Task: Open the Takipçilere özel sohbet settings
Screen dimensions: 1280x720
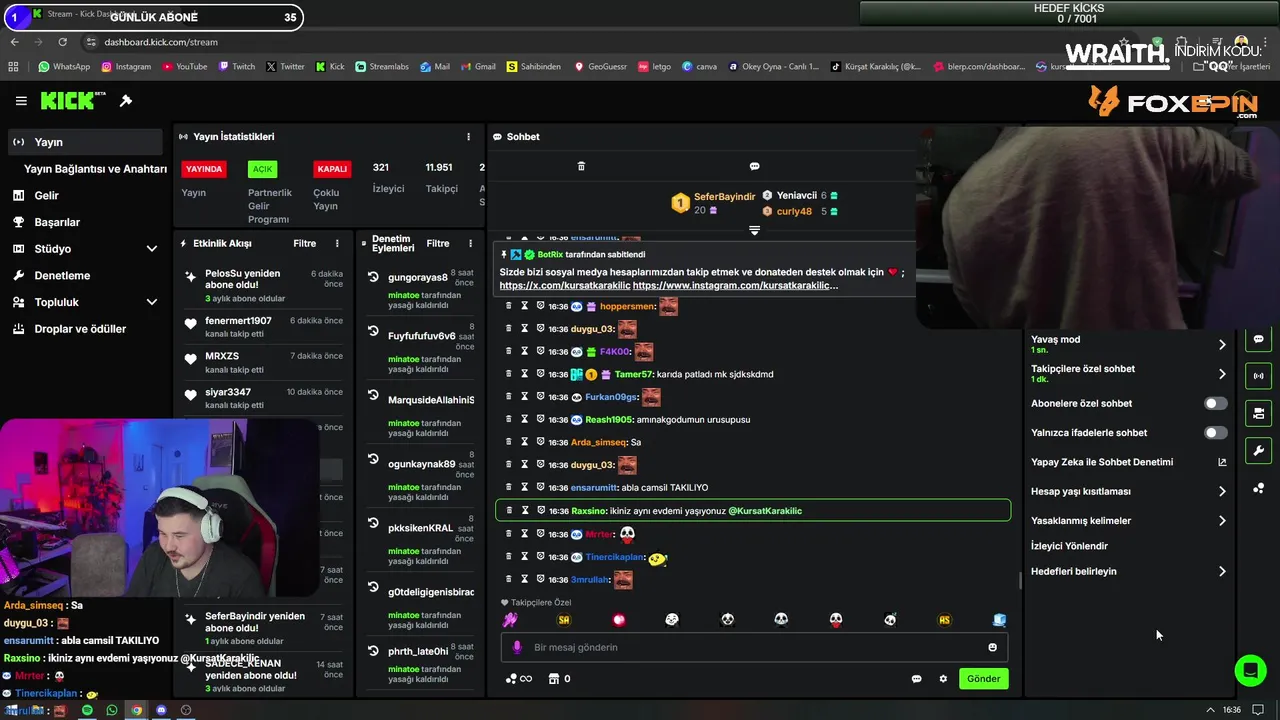Action: click(x=1128, y=374)
